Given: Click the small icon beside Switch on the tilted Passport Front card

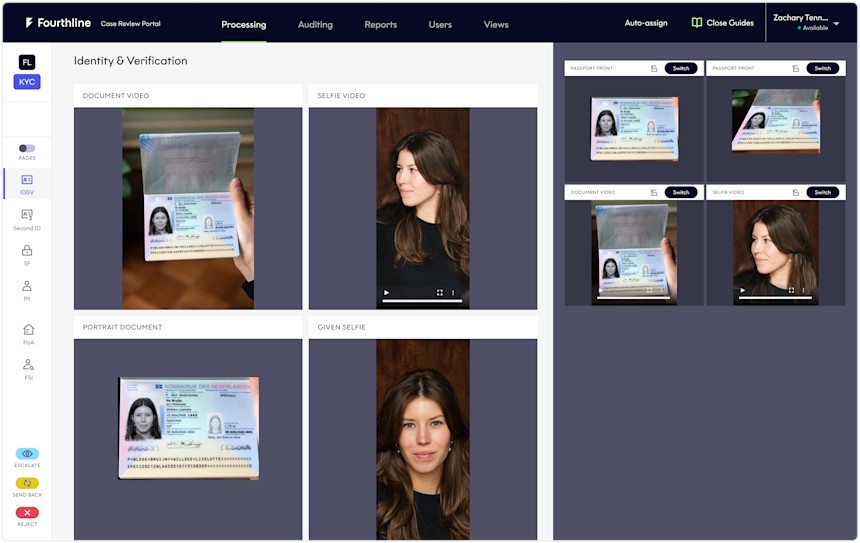Looking at the screenshot, I should click(x=795, y=69).
